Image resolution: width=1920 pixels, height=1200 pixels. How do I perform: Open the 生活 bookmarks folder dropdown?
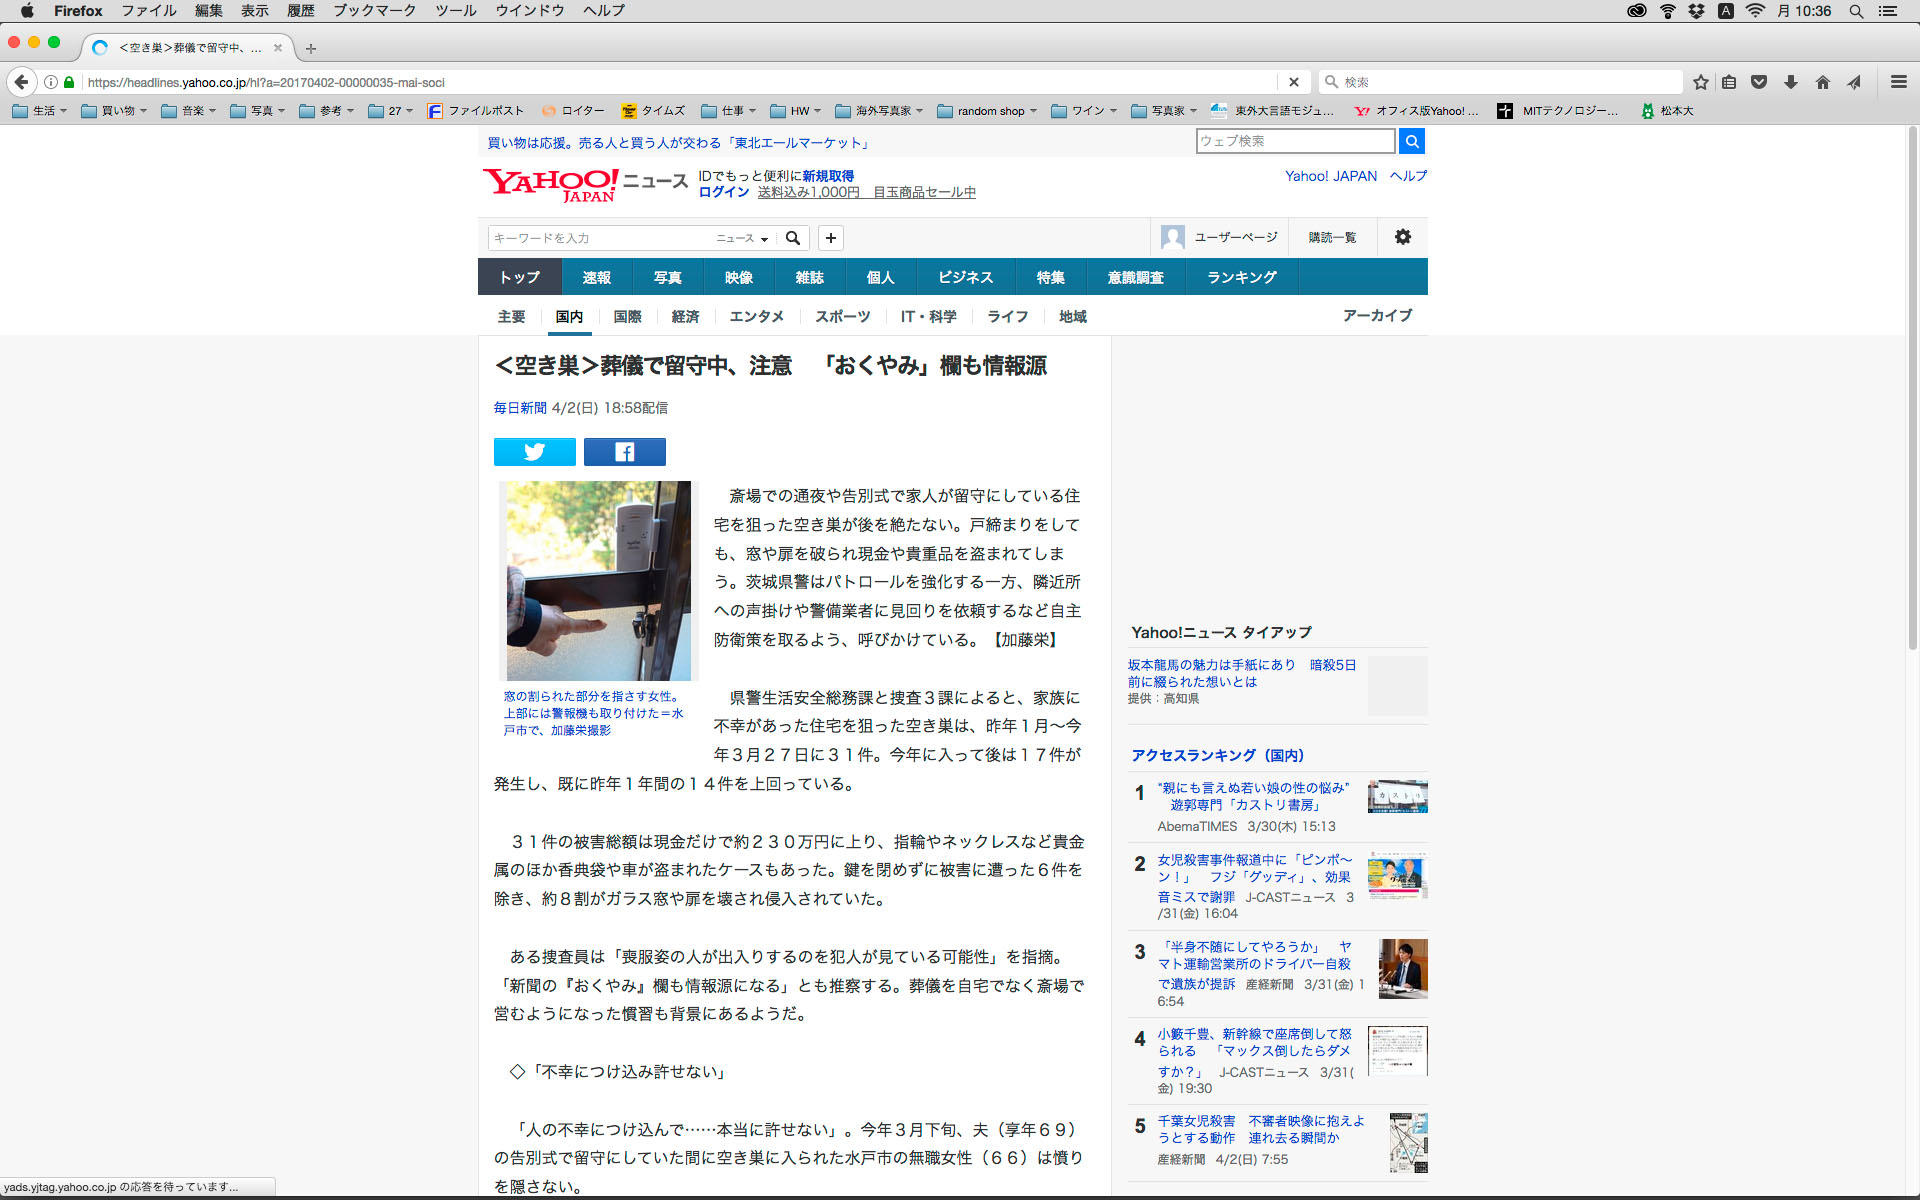[x=40, y=111]
